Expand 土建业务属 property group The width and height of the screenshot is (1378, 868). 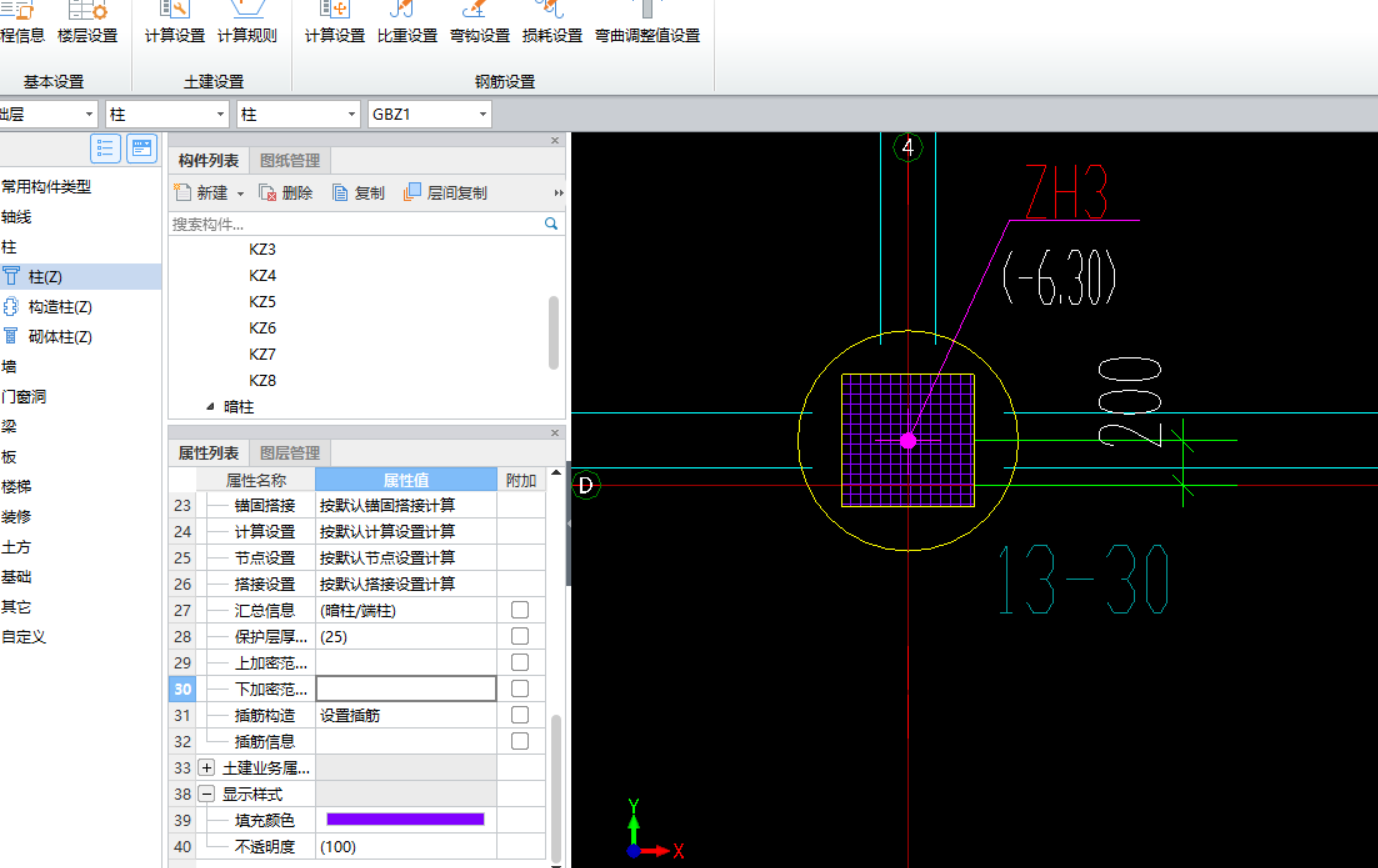(207, 768)
